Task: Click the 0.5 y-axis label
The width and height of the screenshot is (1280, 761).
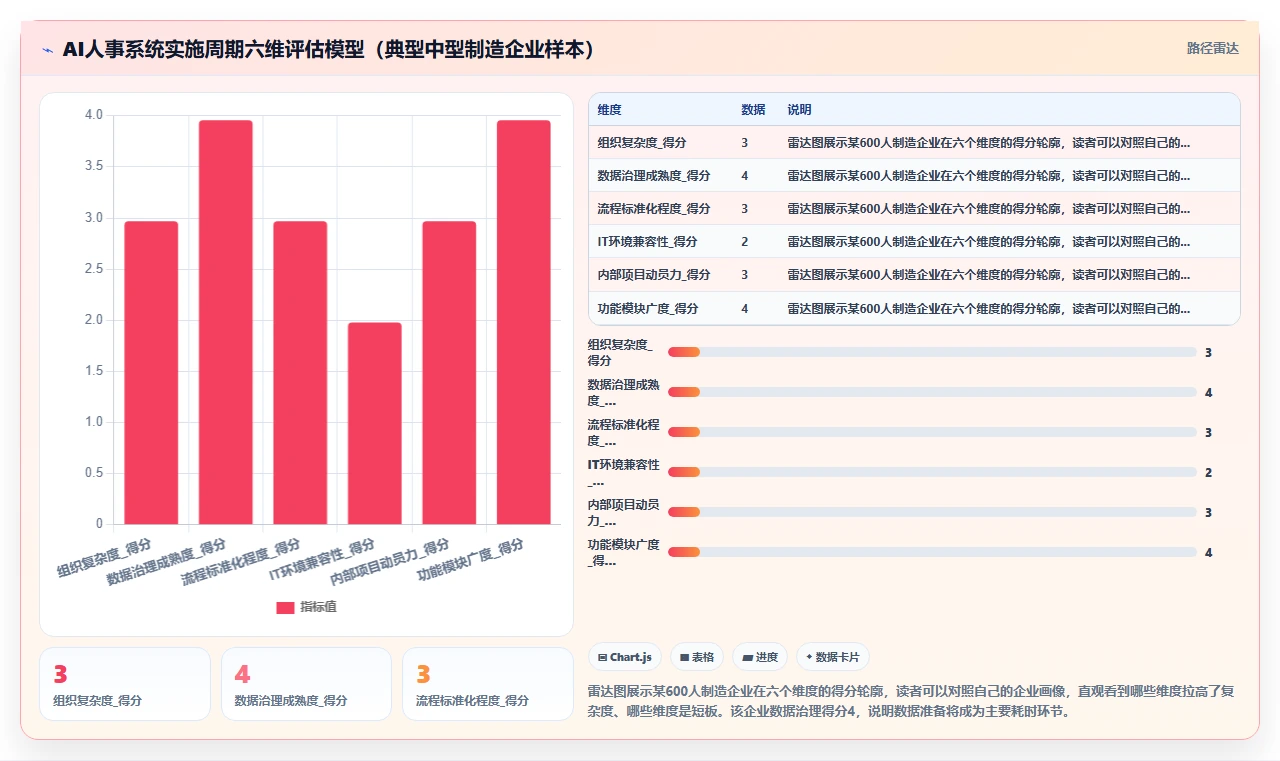Action: 93,473
